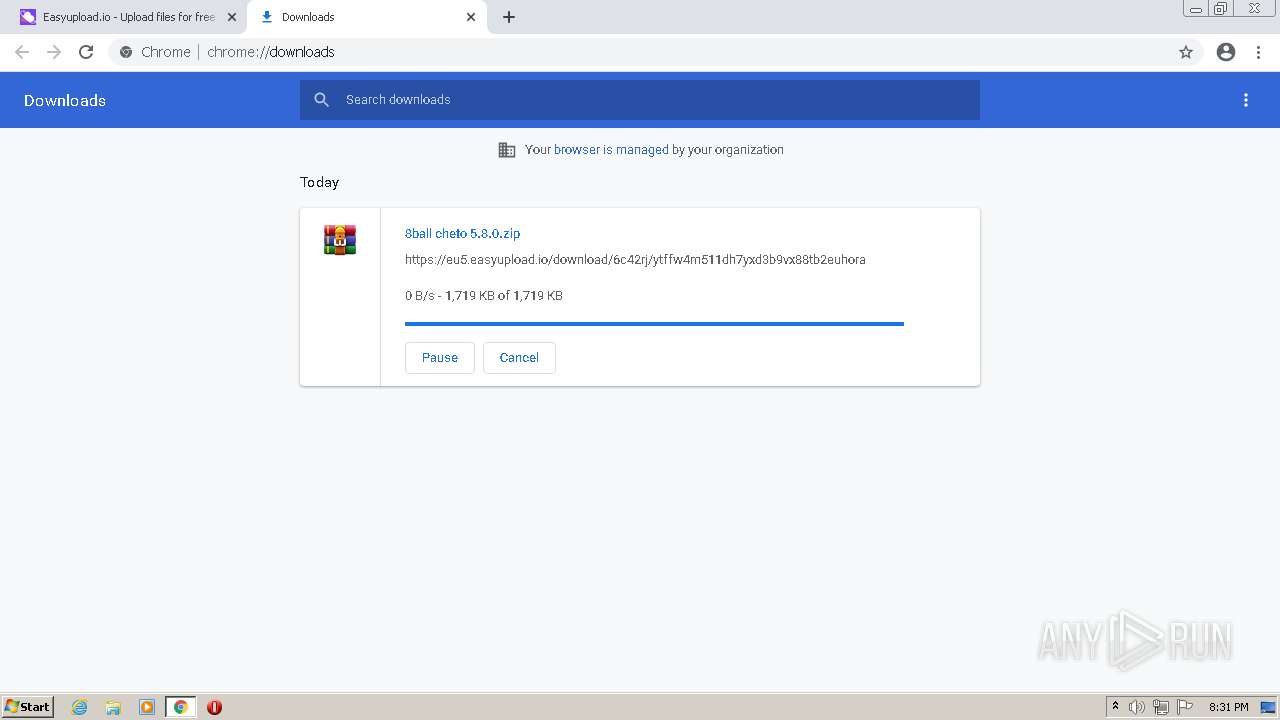Launch Internet Explorer from the taskbar

coord(80,707)
